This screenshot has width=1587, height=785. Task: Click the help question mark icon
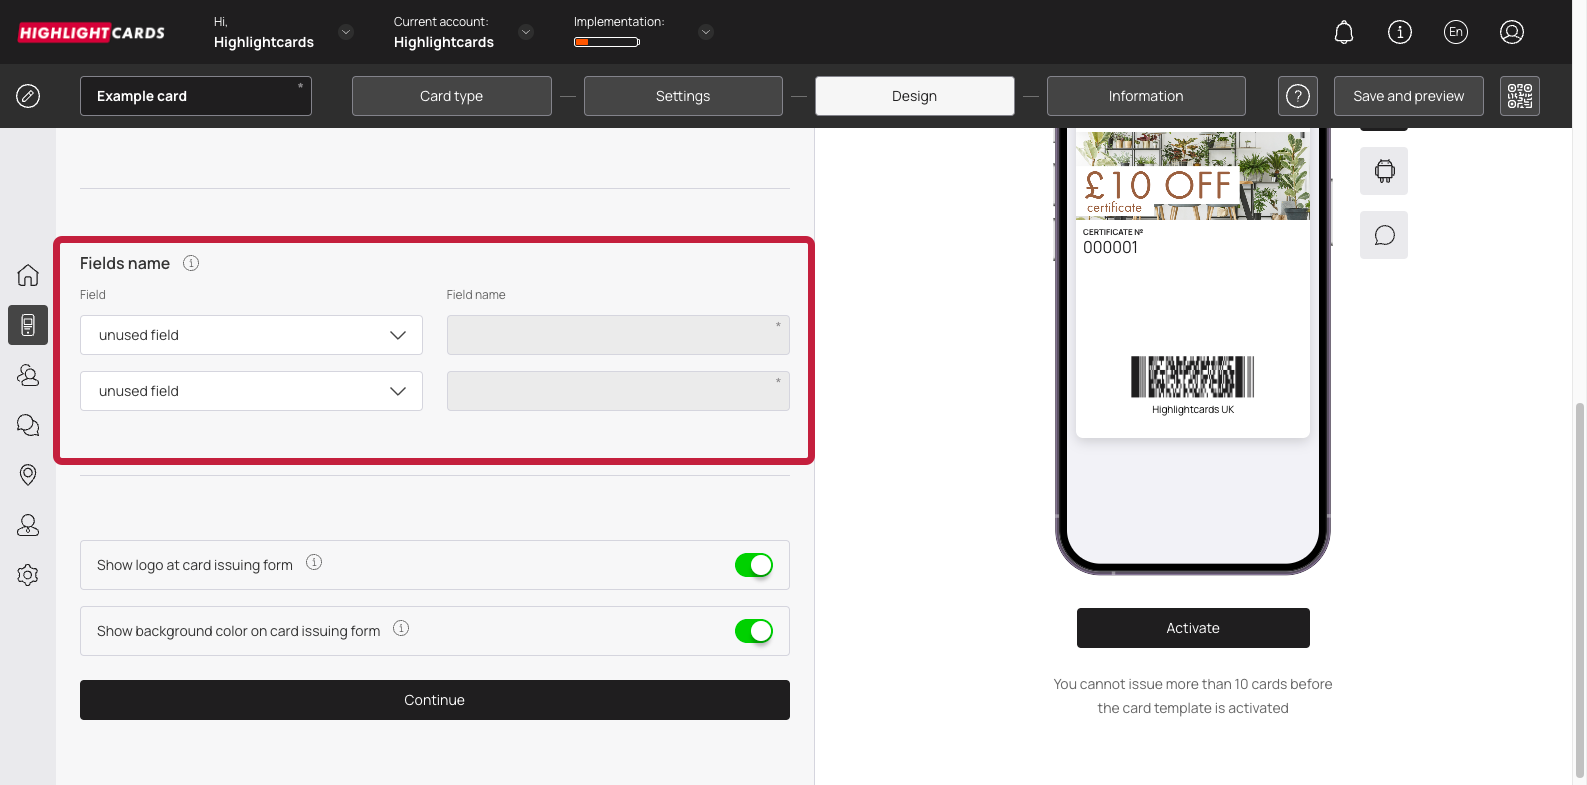pyautogui.click(x=1297, y=96)
